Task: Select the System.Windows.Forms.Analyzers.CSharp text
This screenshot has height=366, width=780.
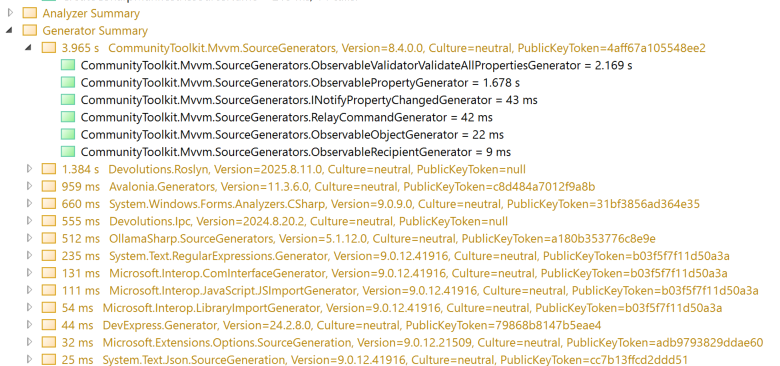Action: coord(404,204)
